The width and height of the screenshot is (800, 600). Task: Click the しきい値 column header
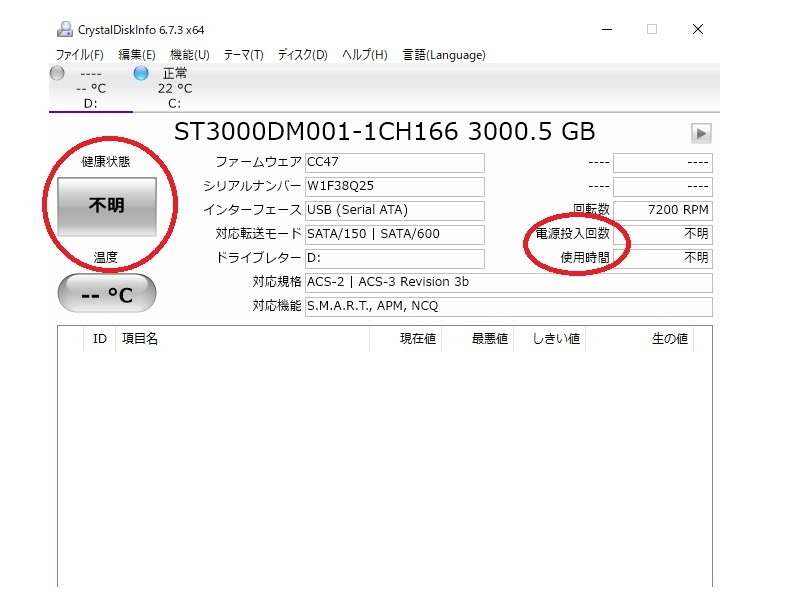[x=549, y=339]
